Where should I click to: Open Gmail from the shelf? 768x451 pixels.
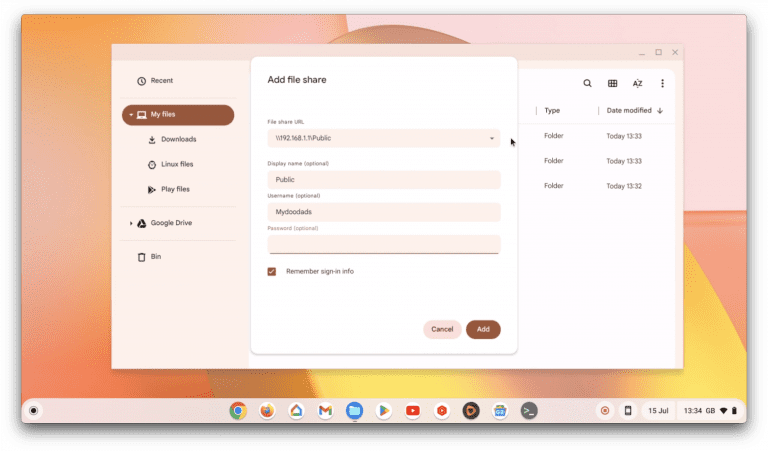click(325, 411)
